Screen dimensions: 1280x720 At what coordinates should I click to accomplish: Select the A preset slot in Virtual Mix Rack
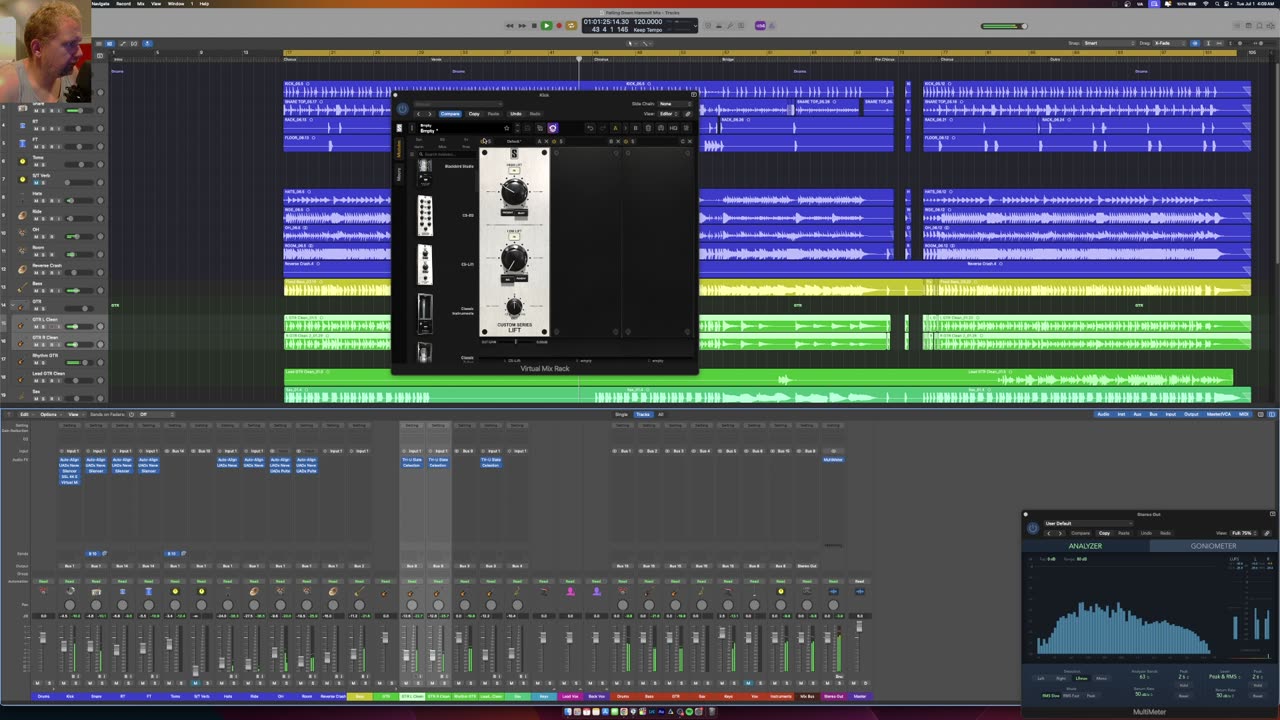(615, 128)
